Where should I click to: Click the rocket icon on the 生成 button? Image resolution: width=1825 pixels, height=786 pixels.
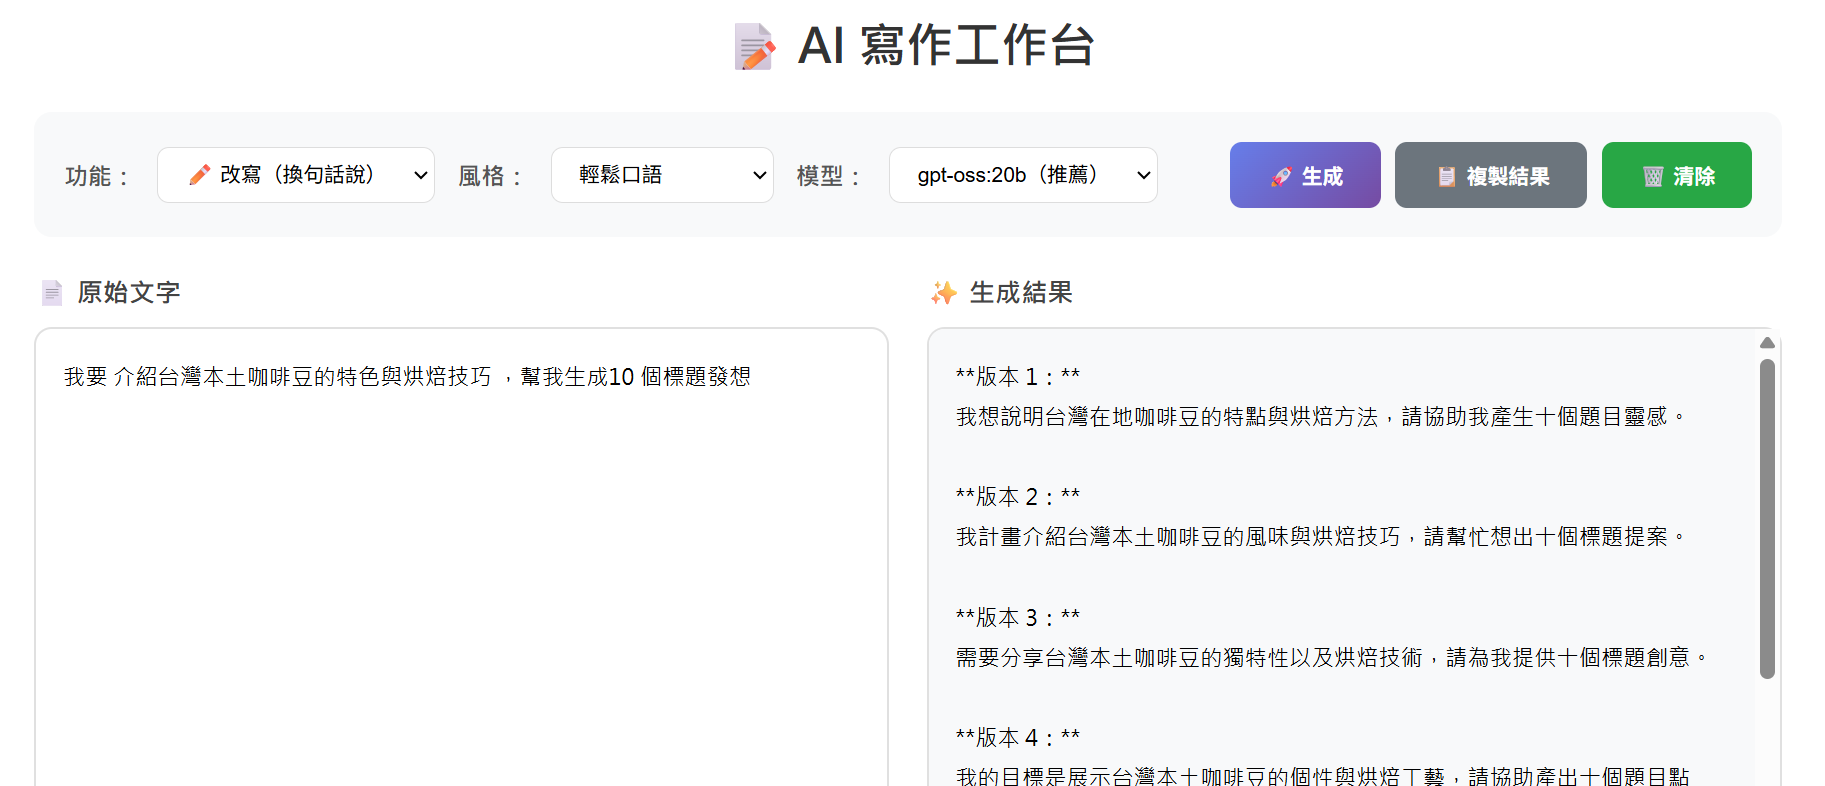point(1280,177)
